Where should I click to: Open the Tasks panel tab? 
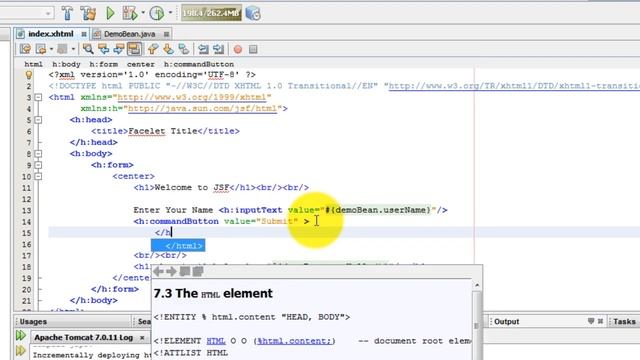(x=624, y=322)
